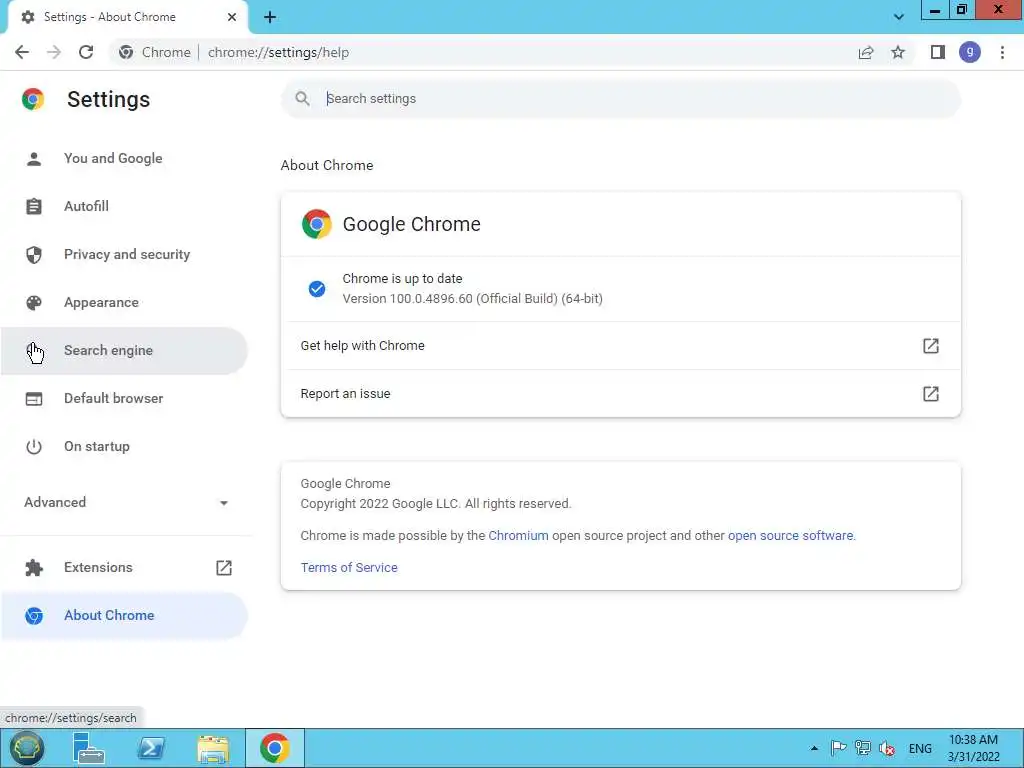Click the Default browser window icon
1024x768 pixels.
pos(34,398)
